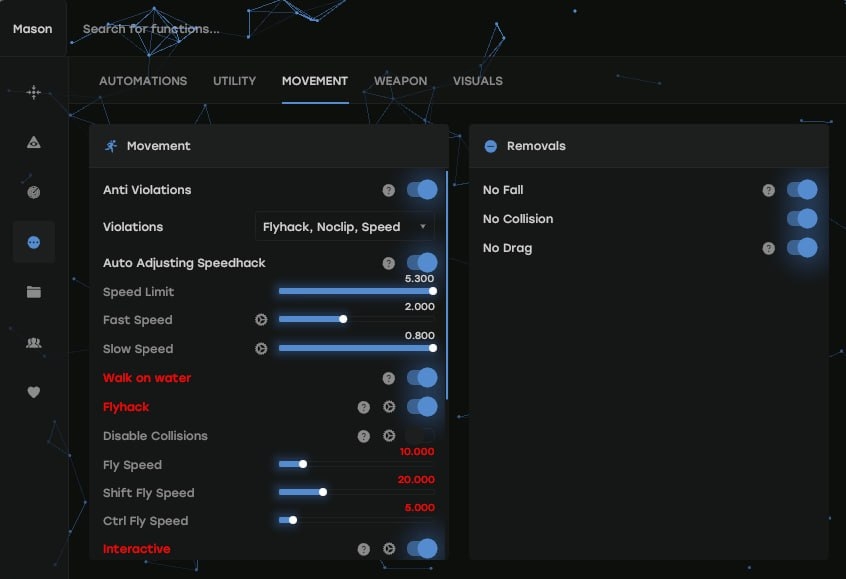
Task: Click the Shift Fly Speed slider handle
Action: tap(322, 492)
